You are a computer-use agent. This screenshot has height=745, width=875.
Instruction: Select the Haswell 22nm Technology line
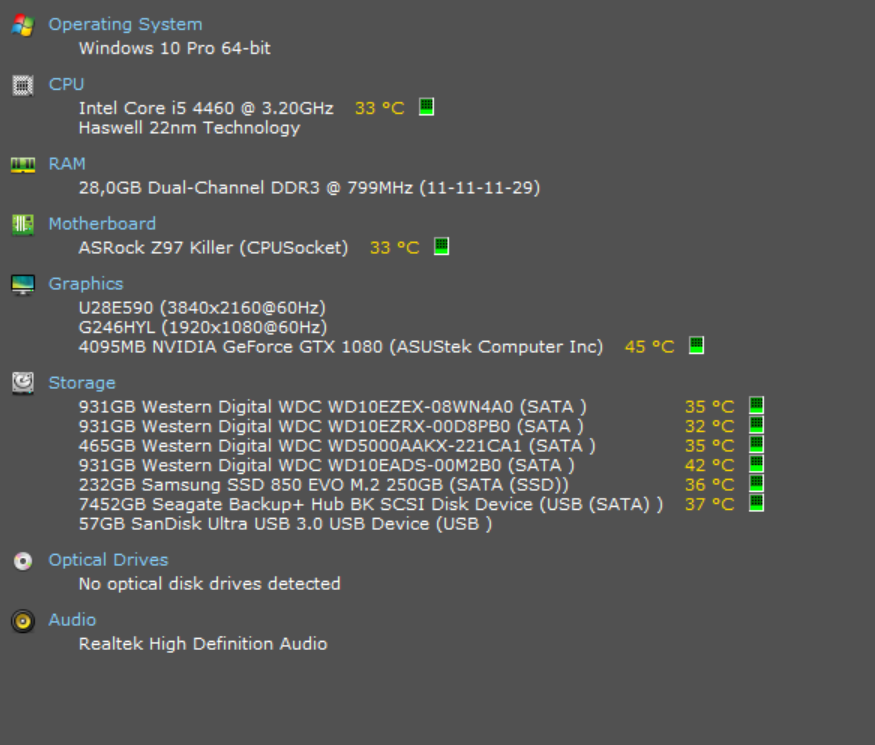click(189, 128)
